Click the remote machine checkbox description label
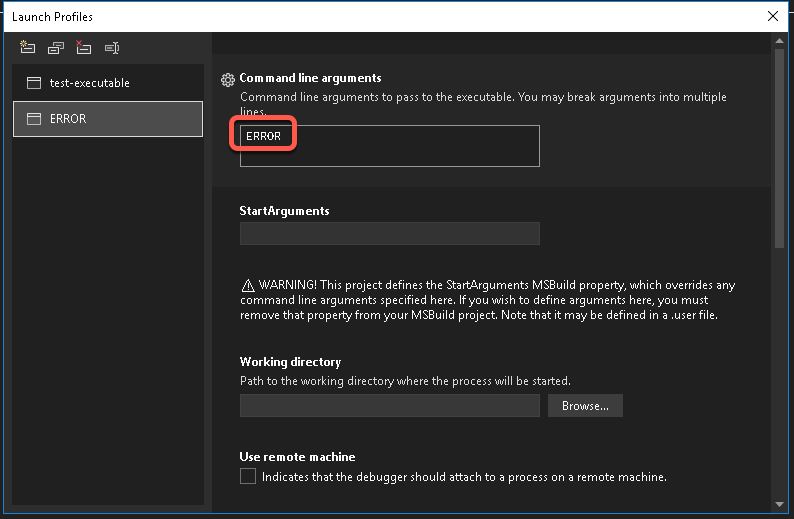Image resolution: width=794 pixels, height=519 pixels. 464,477
